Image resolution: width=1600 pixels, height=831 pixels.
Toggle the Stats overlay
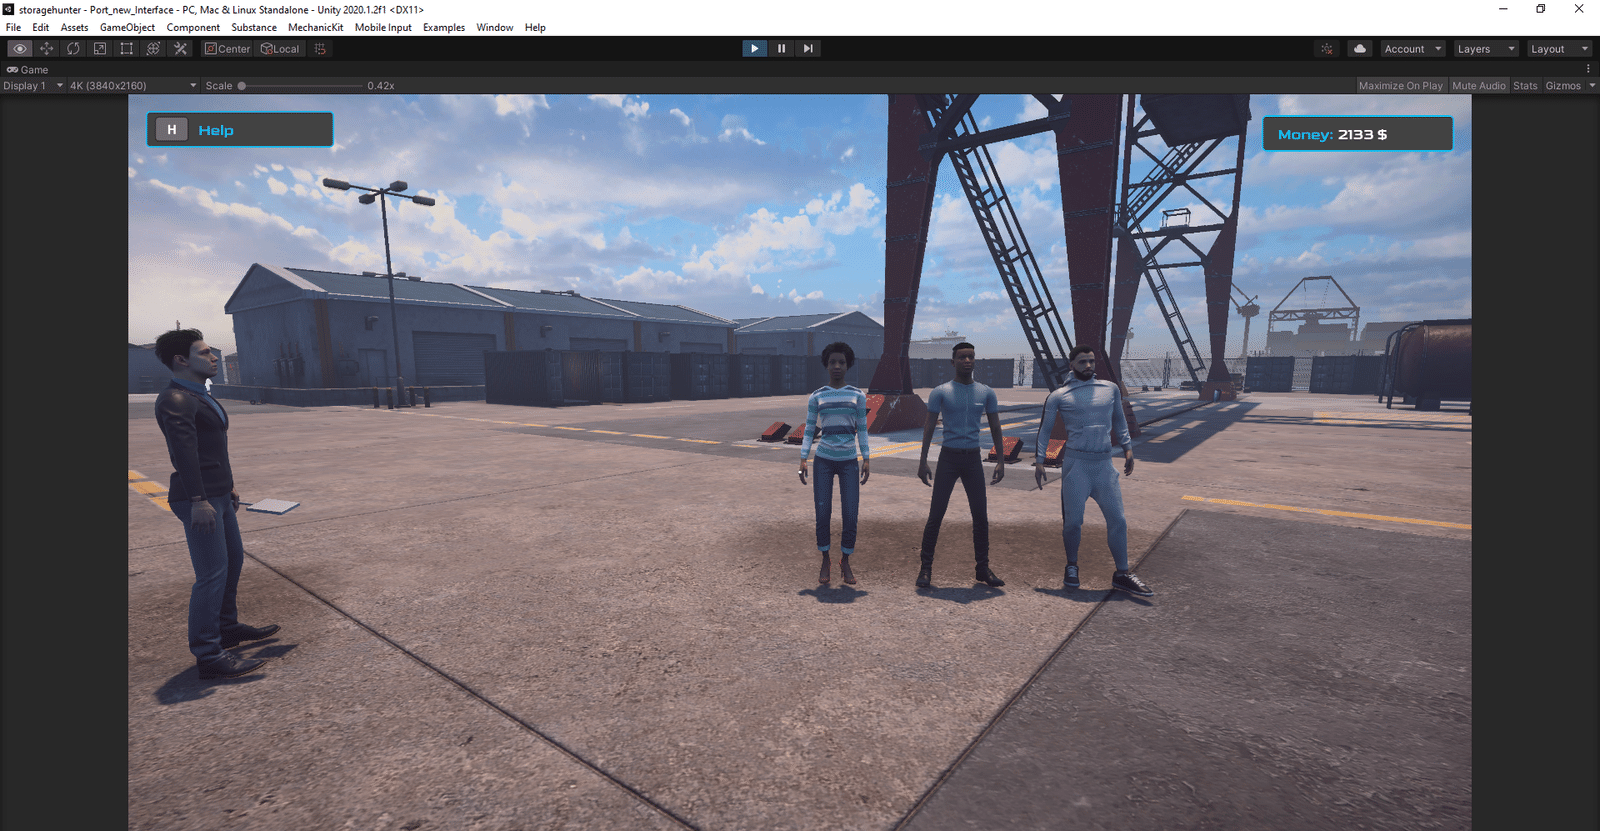coord(1525,86)
